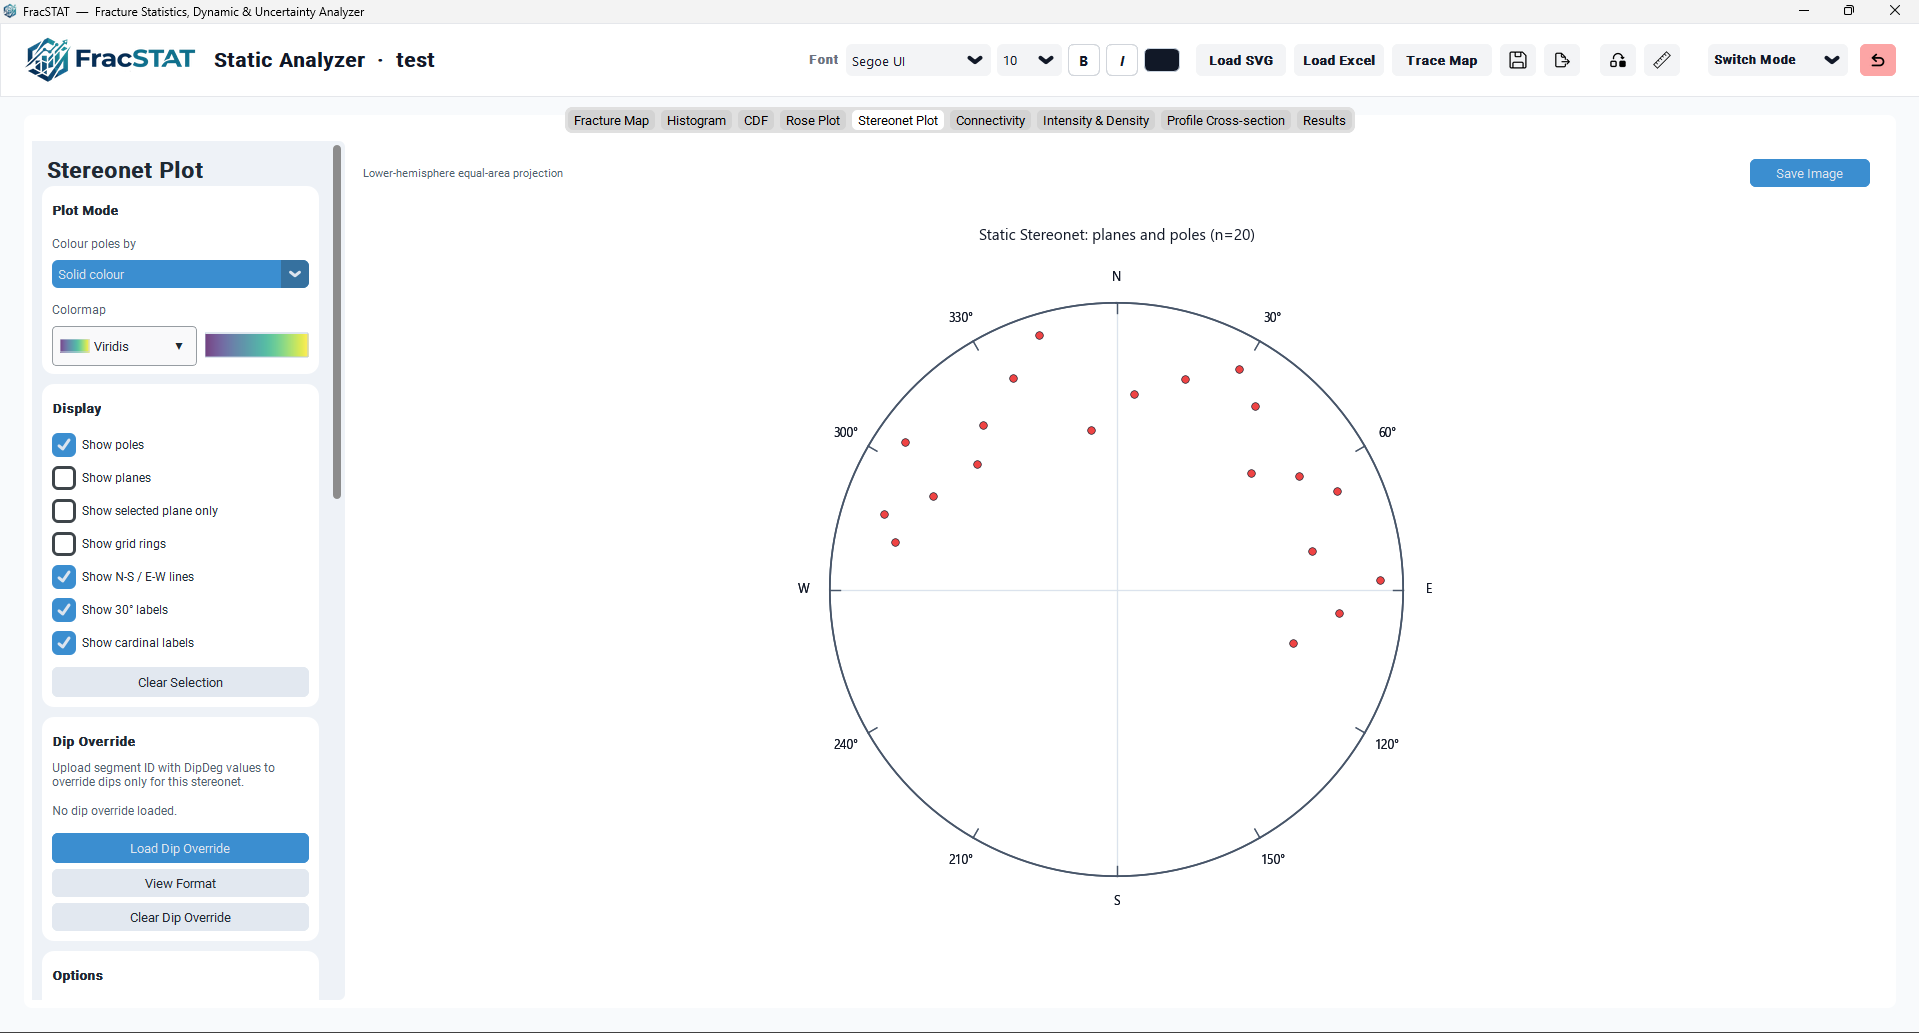1919x1033 pixels.
Task: Click the lock shapes icon in toolbar
Action: tap(1618, 60)
